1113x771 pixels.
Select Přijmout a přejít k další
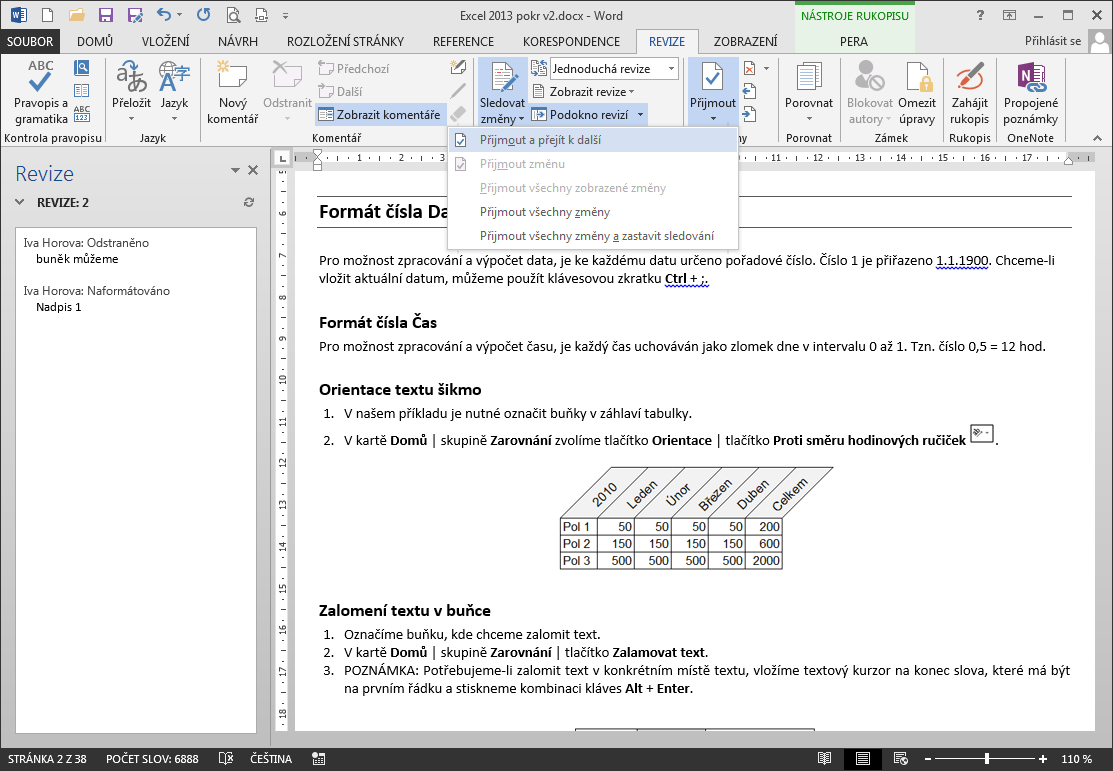(593, 140)
